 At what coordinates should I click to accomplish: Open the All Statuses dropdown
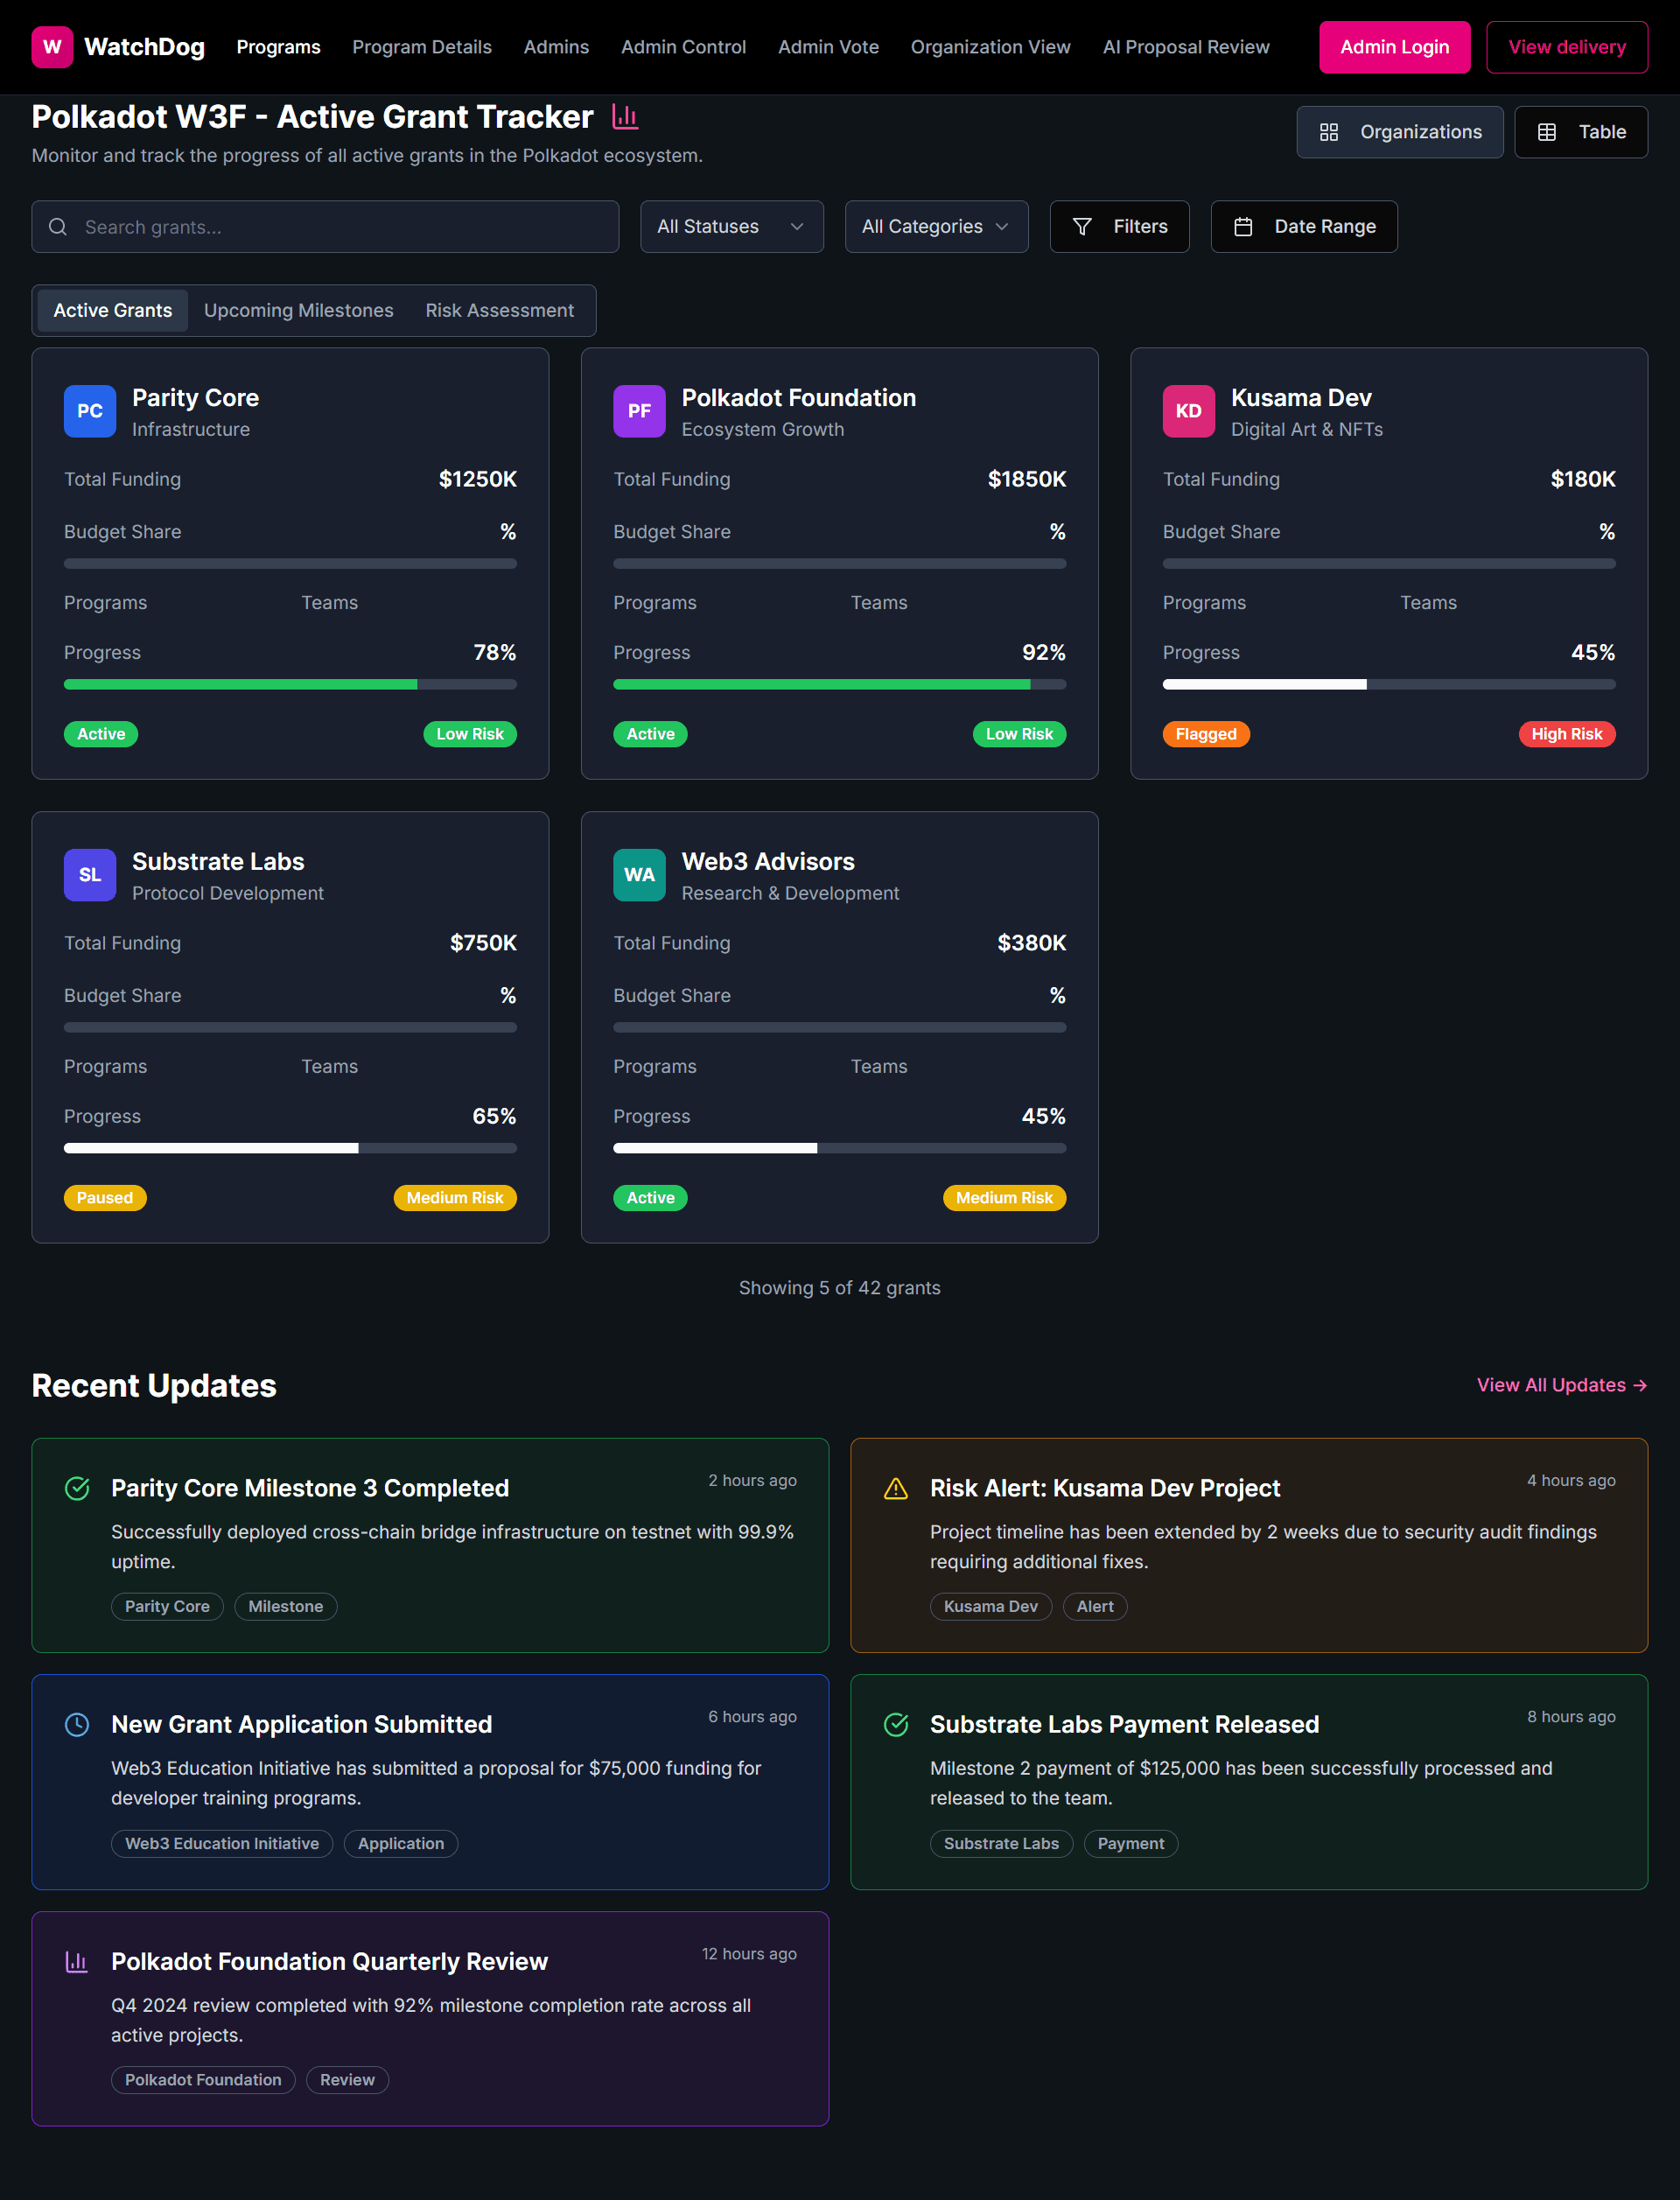[731, 227]
